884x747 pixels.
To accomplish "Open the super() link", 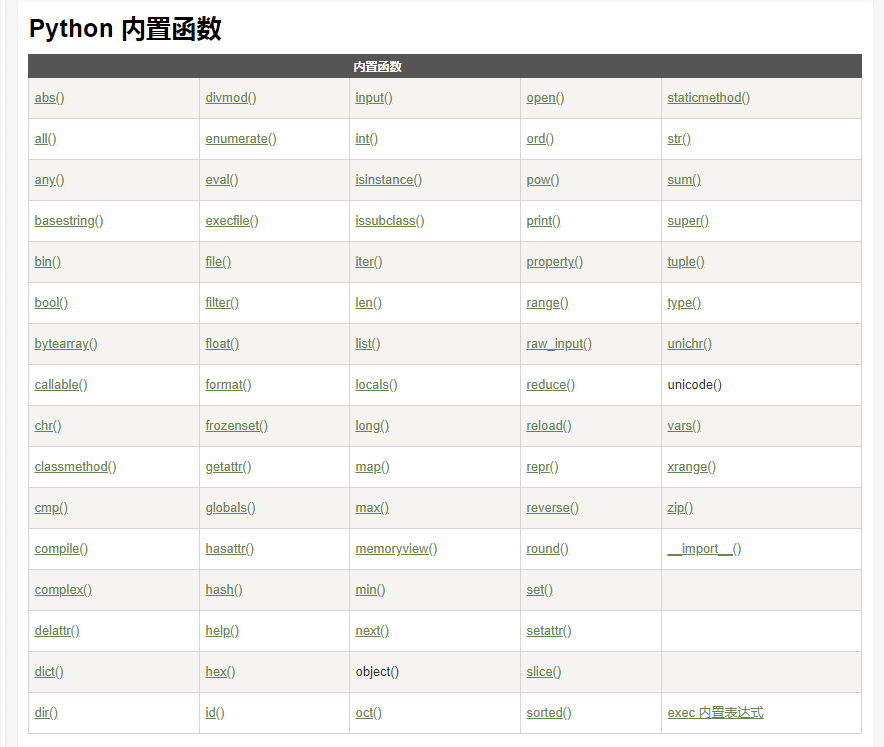I will tap(688, 220).
